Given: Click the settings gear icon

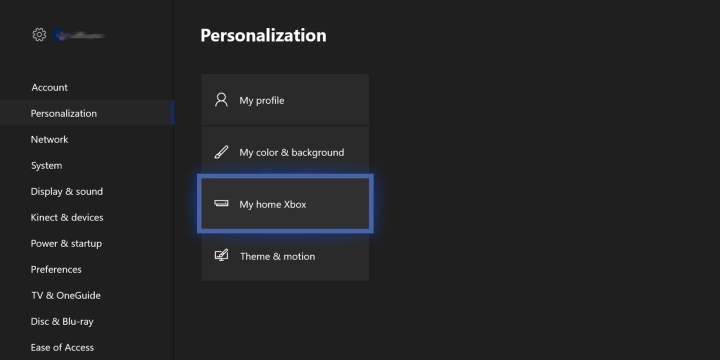Looking at the screenshot, I should [39, 35].
